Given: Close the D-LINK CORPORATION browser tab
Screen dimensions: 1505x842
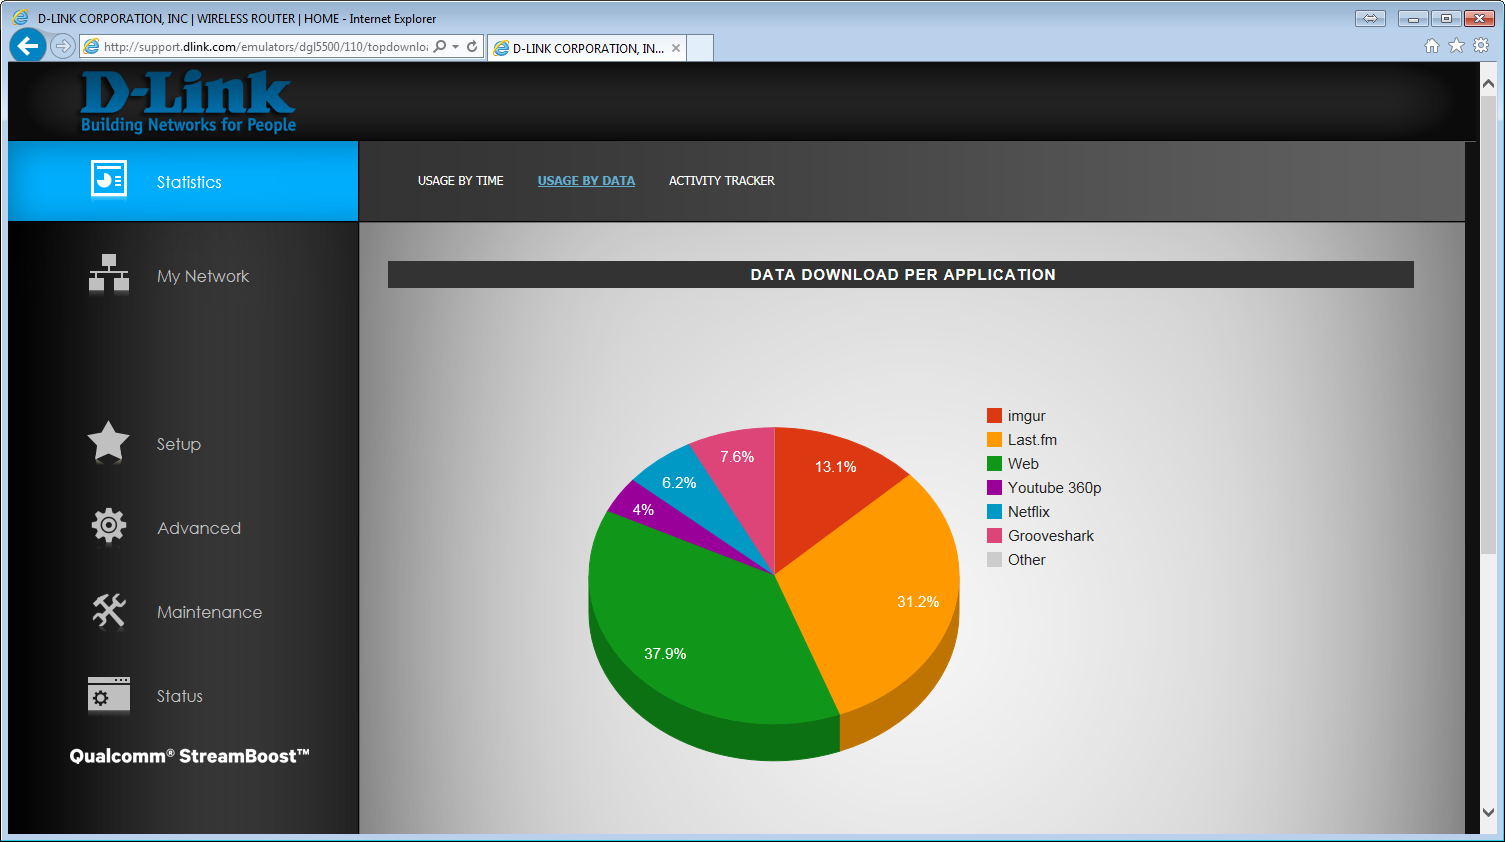Looking at the screenshot, I should pyautogui.click(x=676, y=48).
